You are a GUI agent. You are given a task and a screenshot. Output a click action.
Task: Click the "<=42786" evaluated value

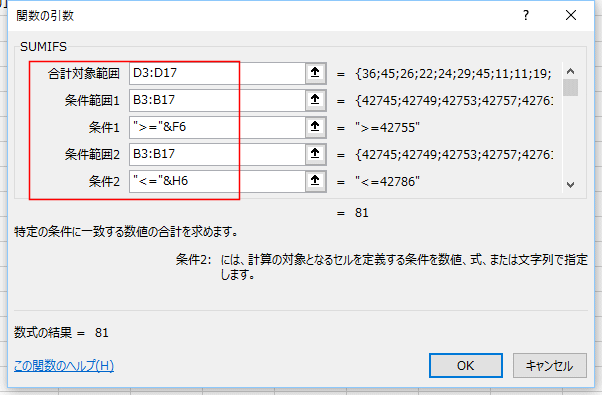(x=387, y=182)
